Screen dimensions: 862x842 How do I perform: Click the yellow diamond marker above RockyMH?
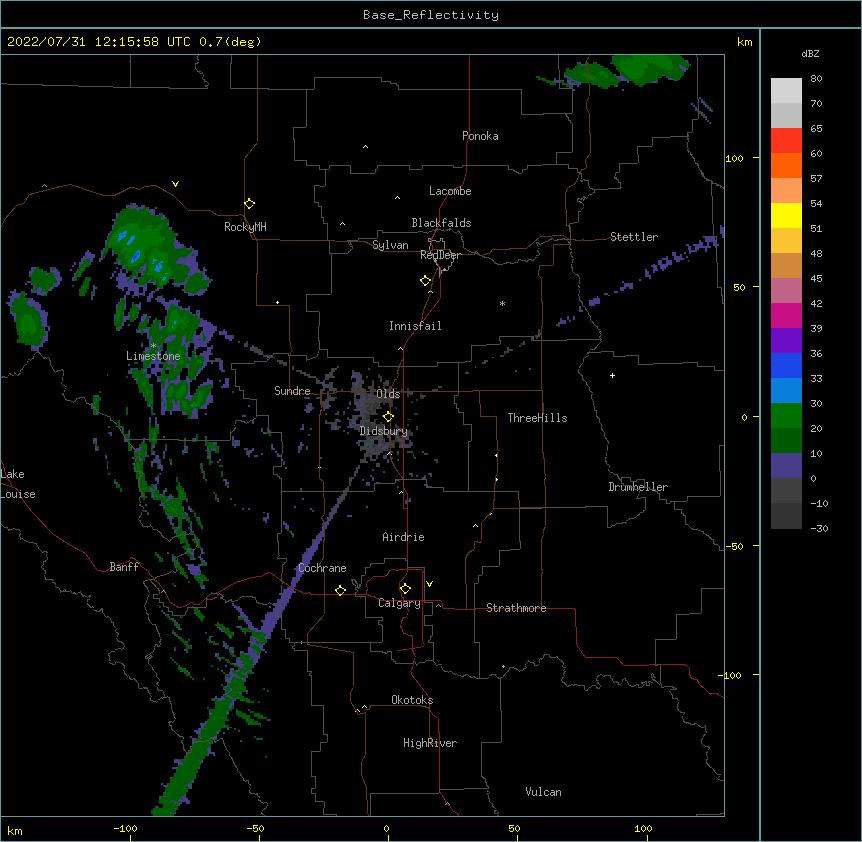[x=249, y=204]
